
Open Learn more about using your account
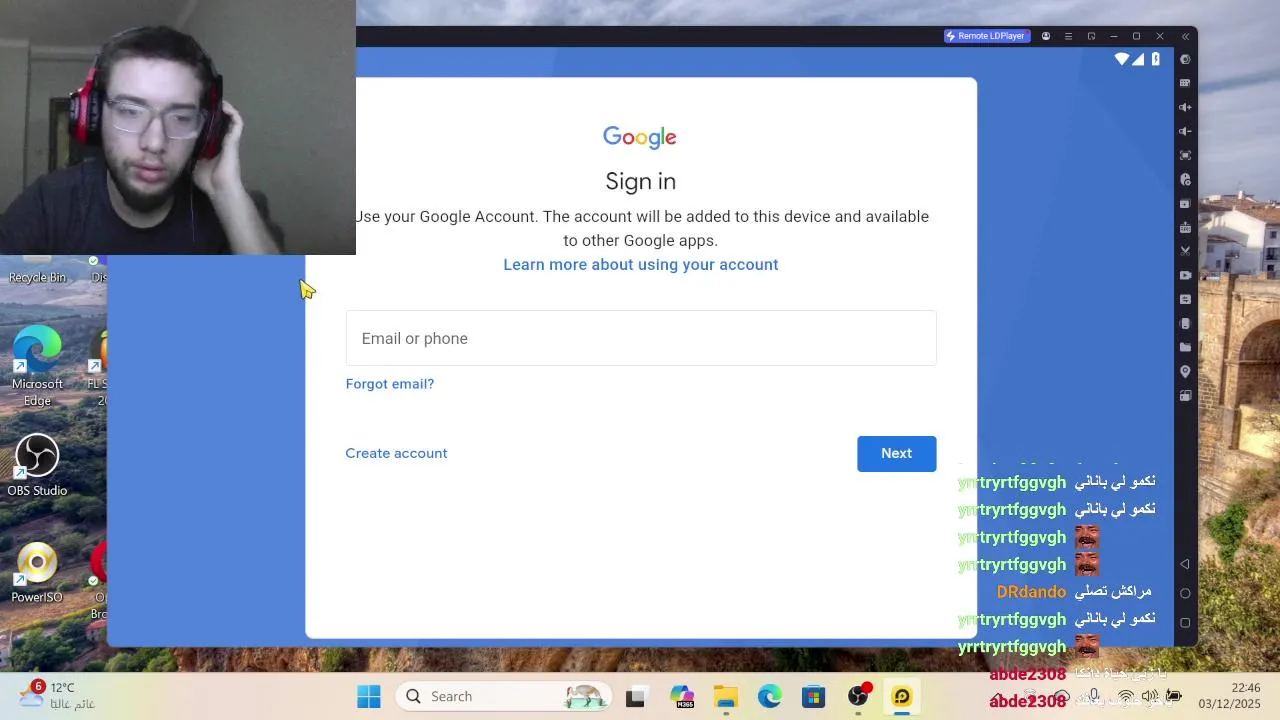click(641, 264)
